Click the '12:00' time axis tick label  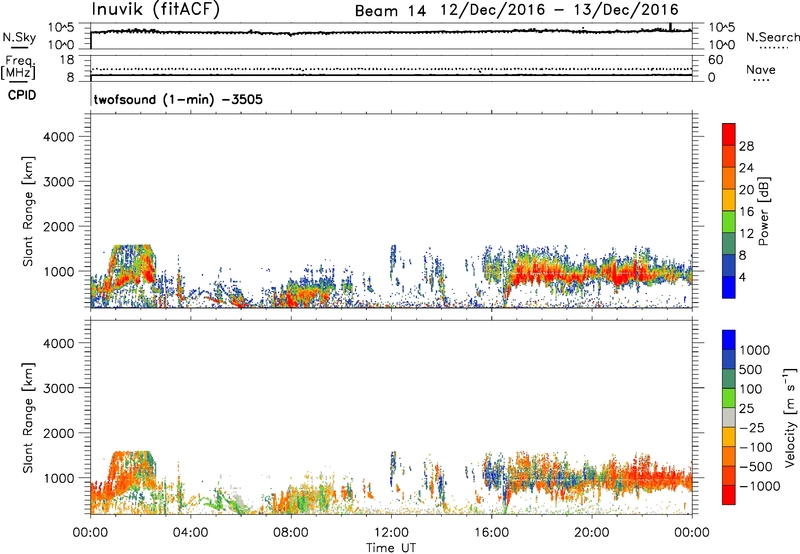(391, 533)
